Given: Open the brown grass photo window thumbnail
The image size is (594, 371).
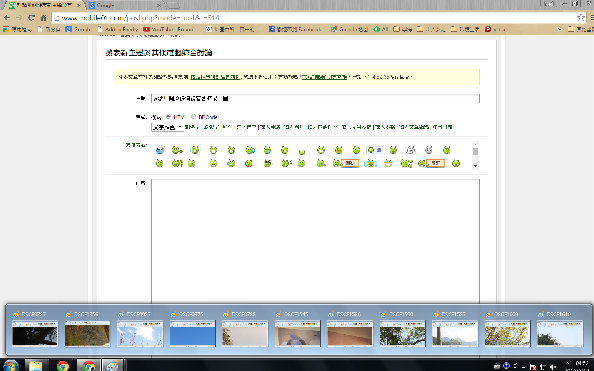Looking at the screenshot, I should pyautogui.click(x=88, y=333).
